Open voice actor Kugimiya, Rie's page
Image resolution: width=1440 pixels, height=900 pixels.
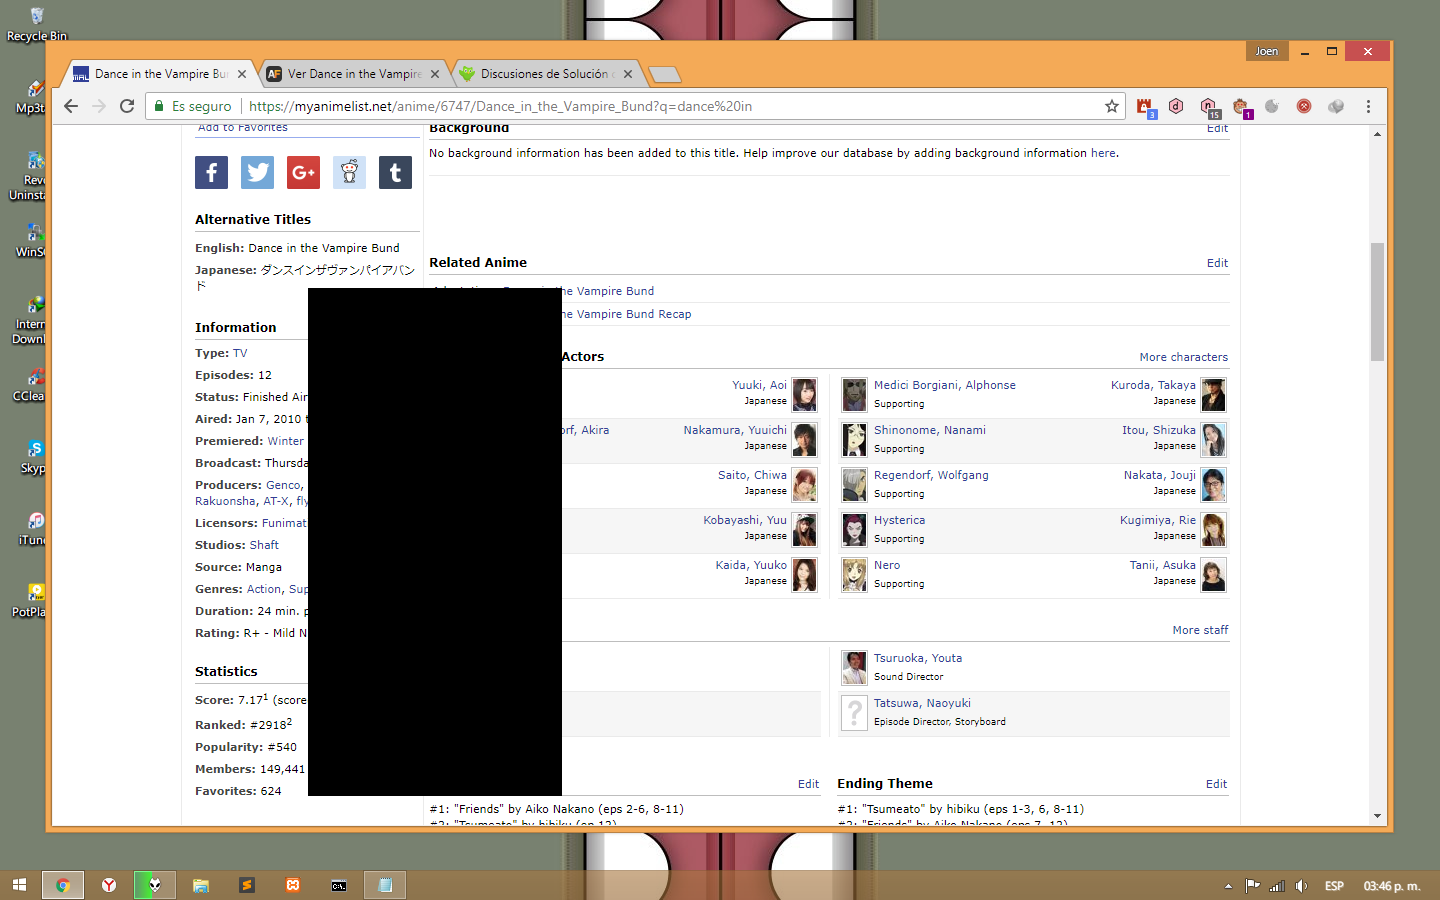pyautogui.click(x=1158, y=520)
